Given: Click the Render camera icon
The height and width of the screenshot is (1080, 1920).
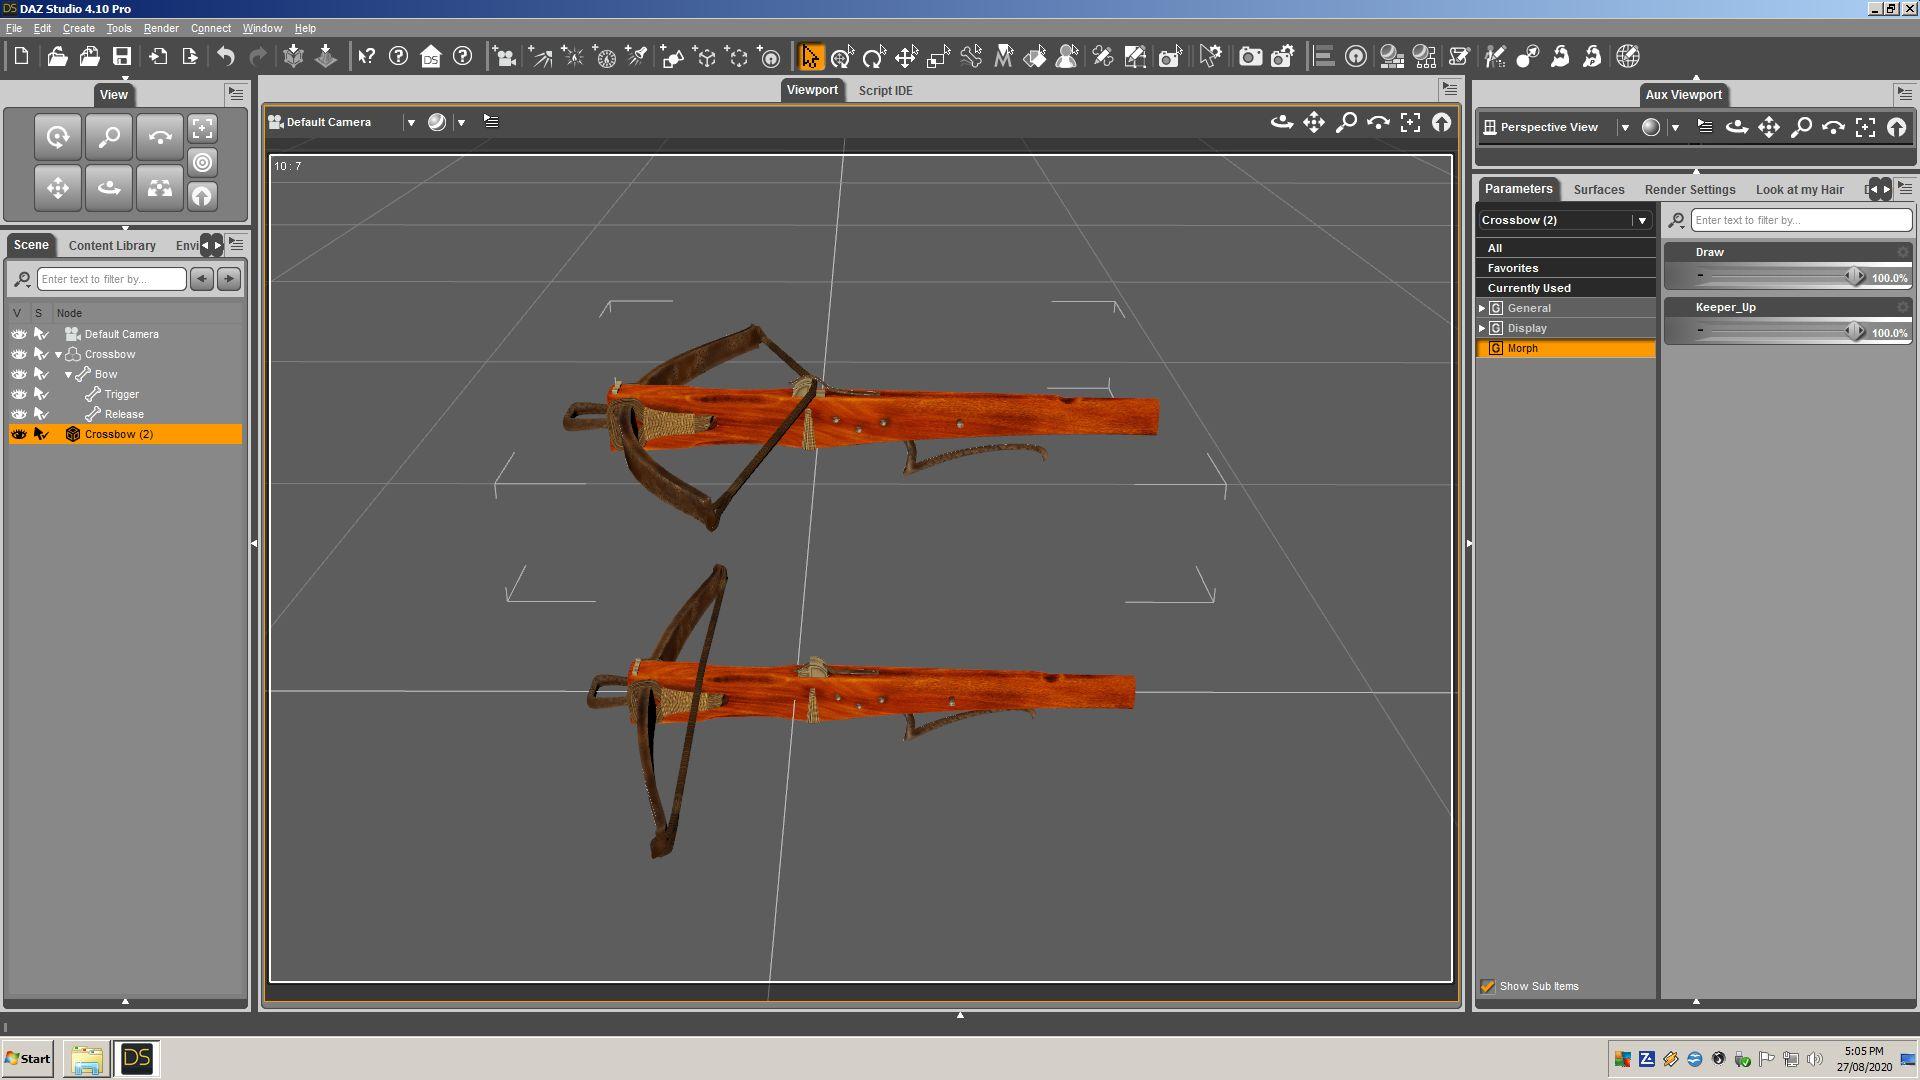Looking at the screenshot, I should (1250, 57).
